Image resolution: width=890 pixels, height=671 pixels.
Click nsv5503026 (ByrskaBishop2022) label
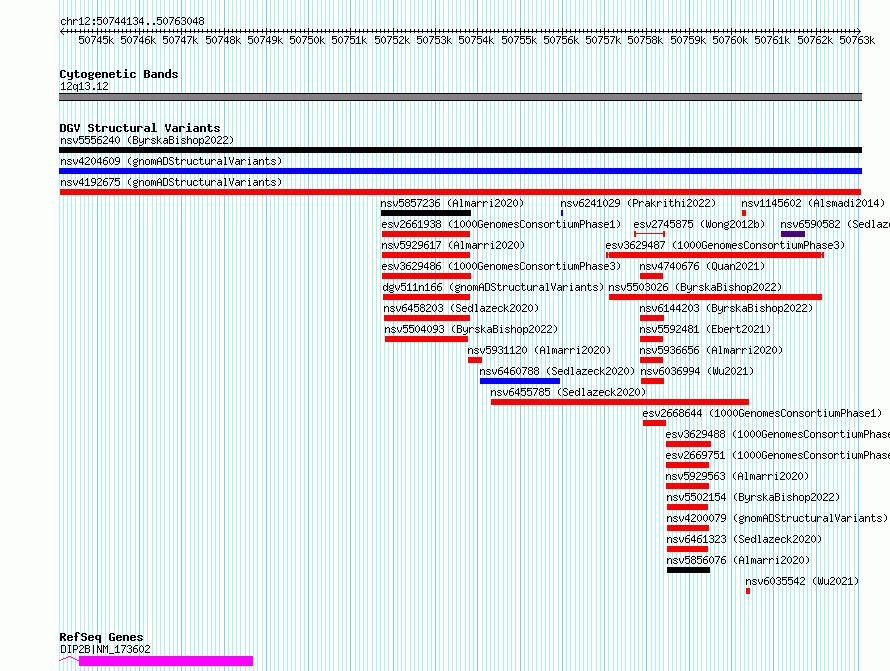point(695,287)
